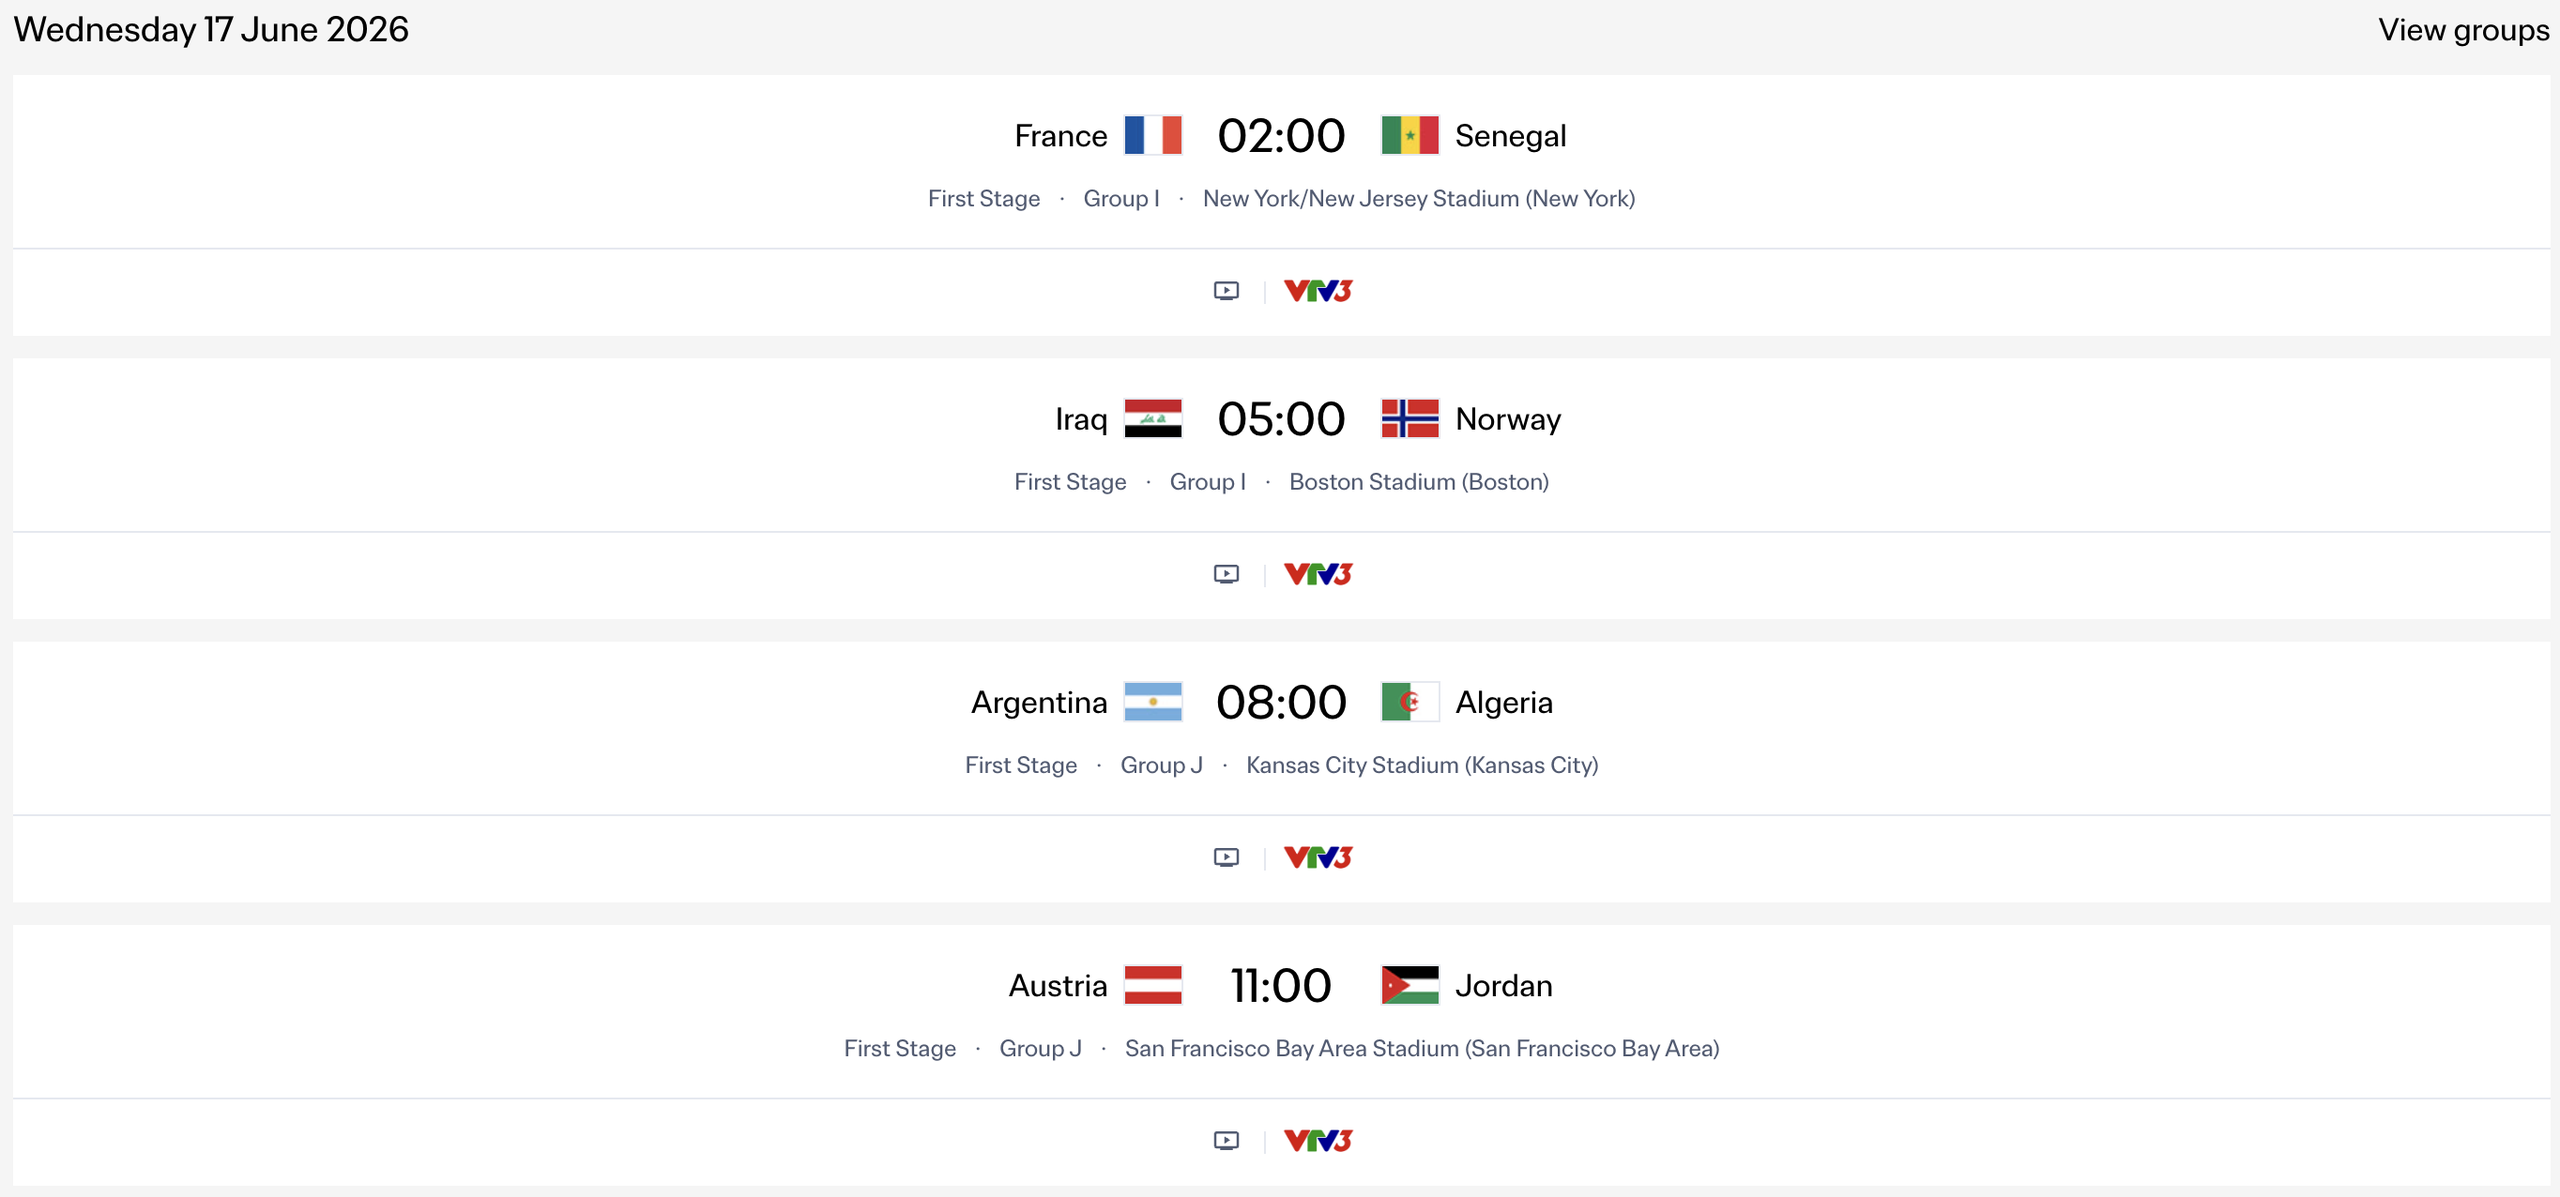Click the Austria flag icon

point(1155,984)
